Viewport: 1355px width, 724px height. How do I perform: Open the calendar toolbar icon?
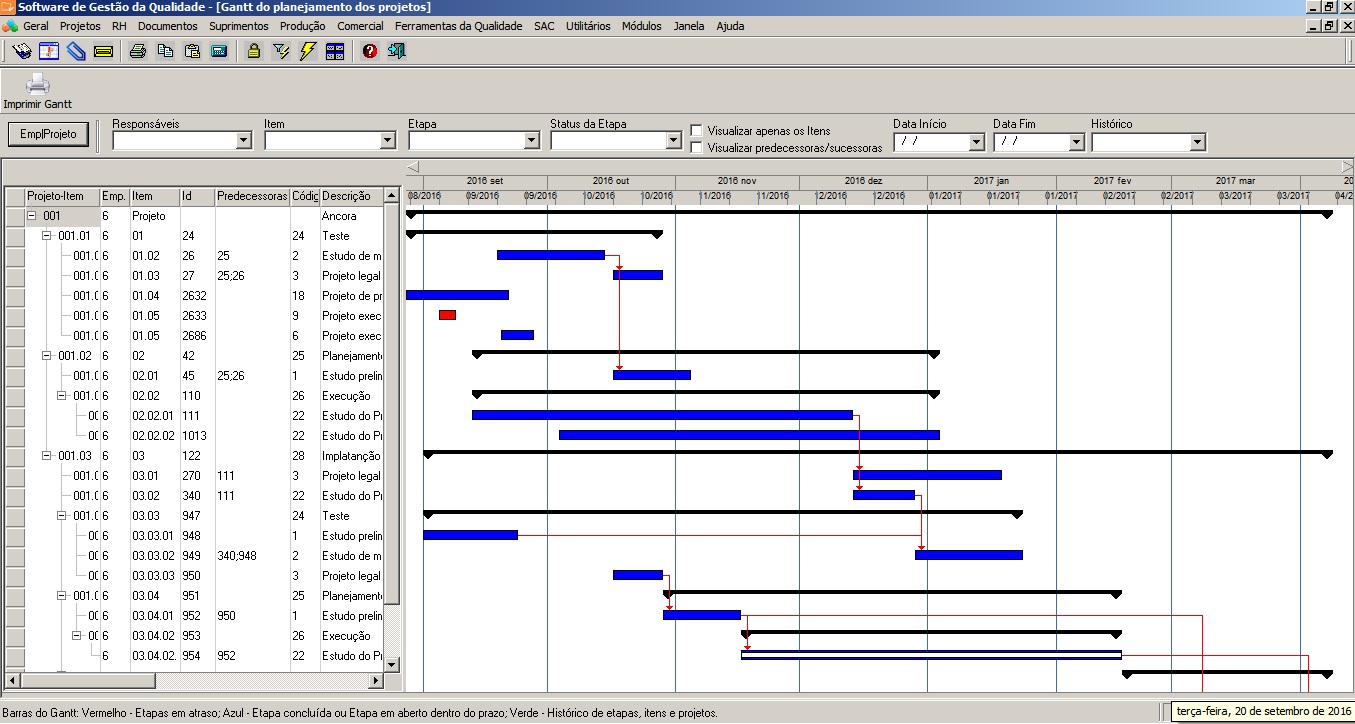click(x=49, y=51)
